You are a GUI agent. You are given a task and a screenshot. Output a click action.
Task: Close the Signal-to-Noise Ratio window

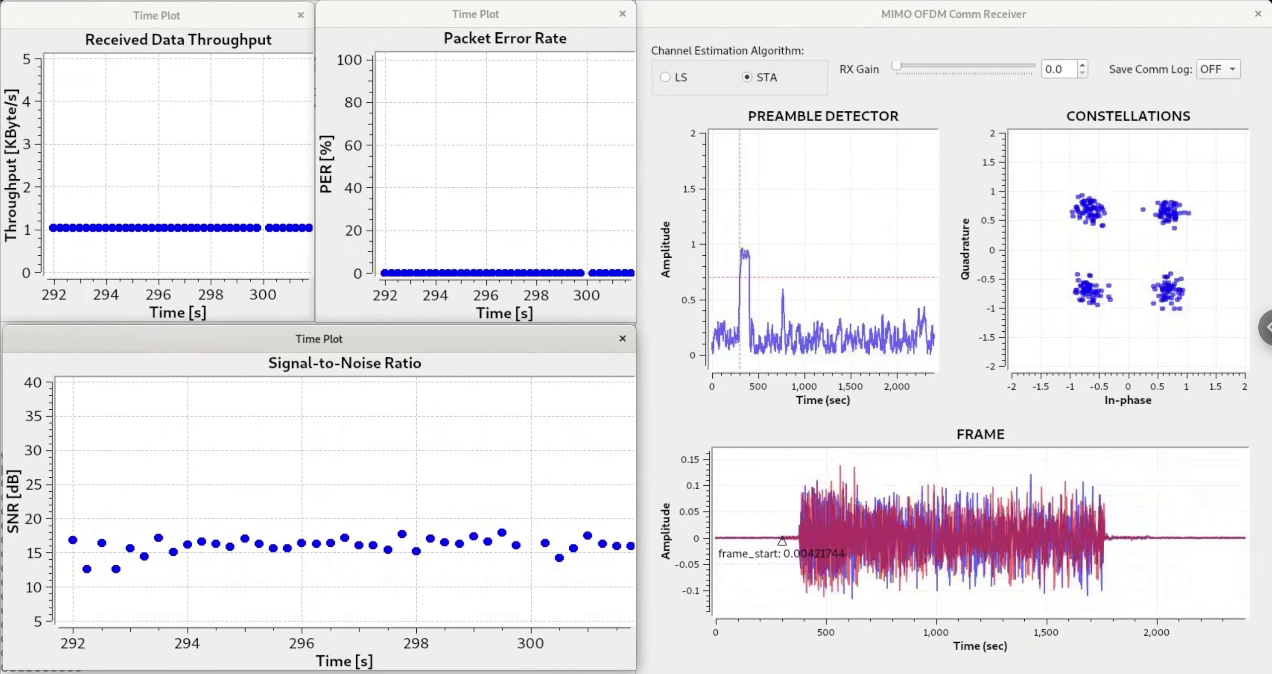click(x=622, y=339)
